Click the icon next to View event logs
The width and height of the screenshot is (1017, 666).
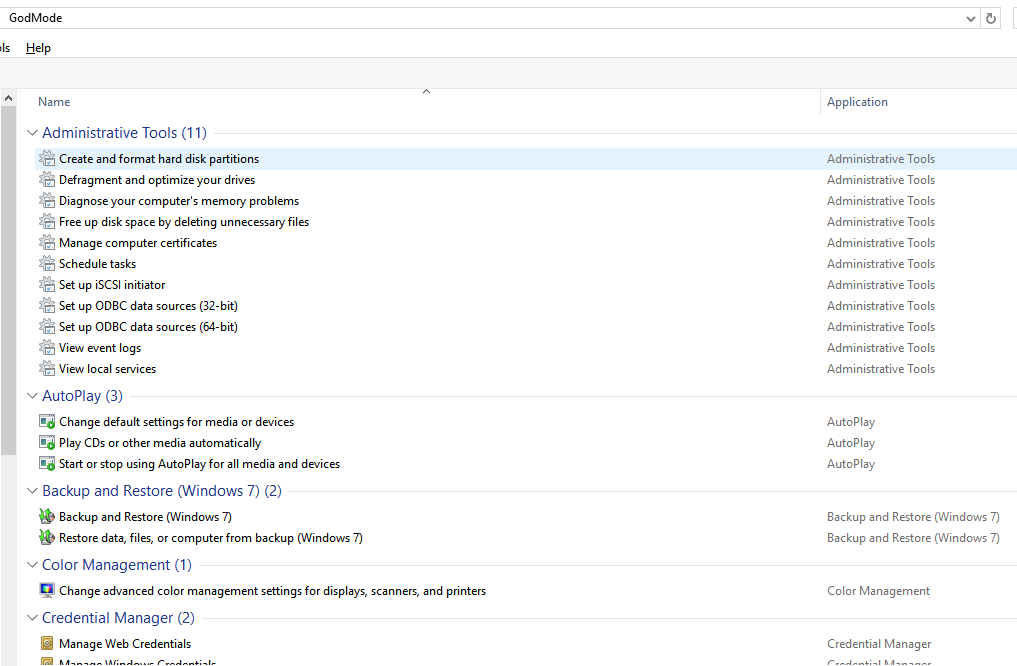tap(47, 348)
